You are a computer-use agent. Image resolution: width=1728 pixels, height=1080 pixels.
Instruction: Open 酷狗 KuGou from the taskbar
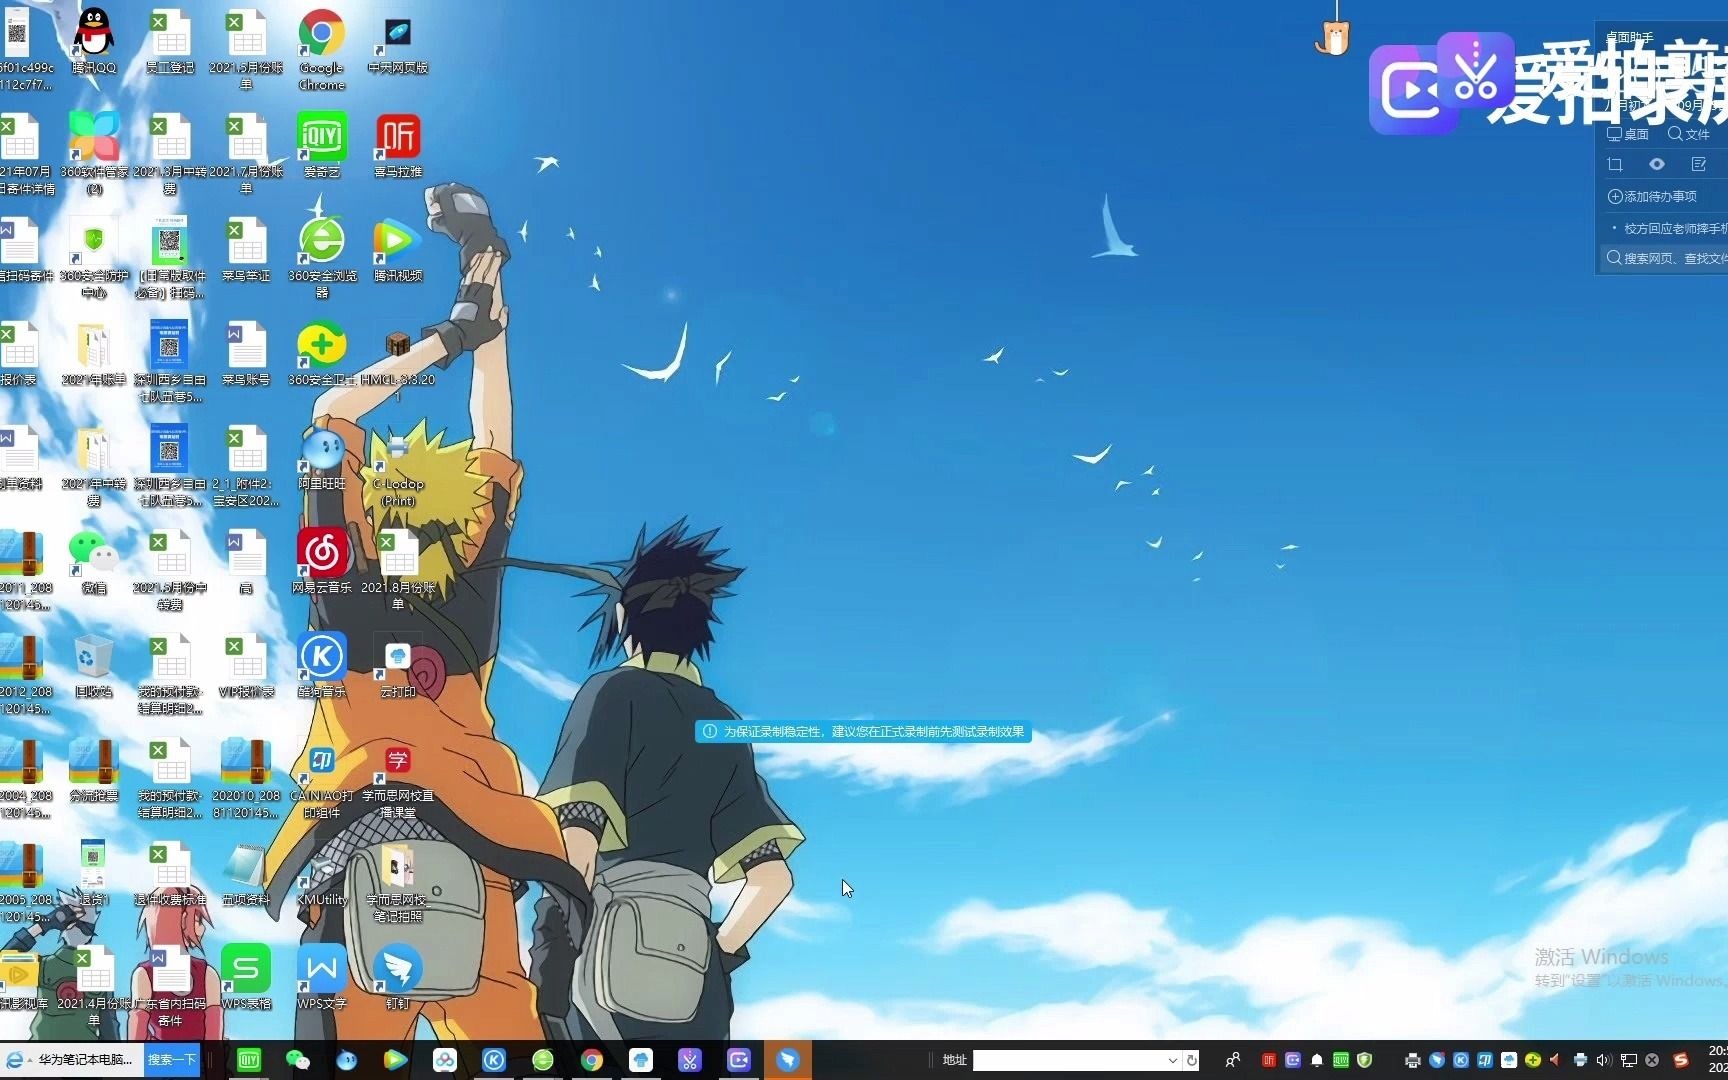[x=493, y=1060]
